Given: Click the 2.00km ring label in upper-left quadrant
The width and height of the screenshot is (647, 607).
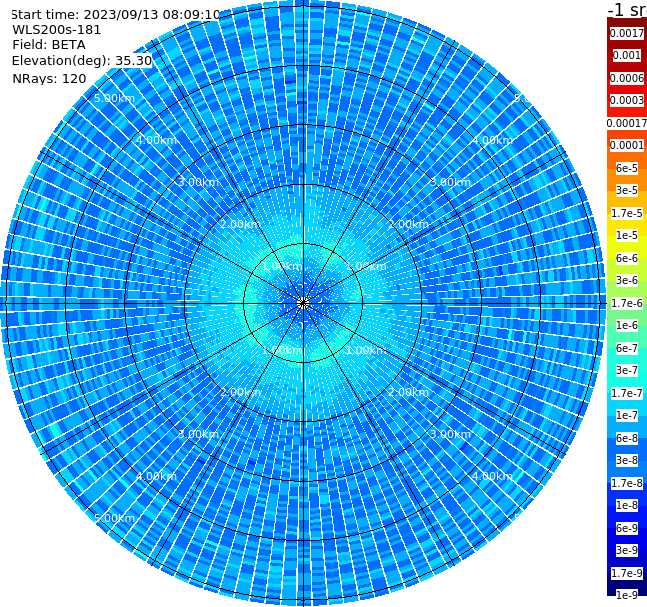Looking at the screenshot, I should pos(241,224).
